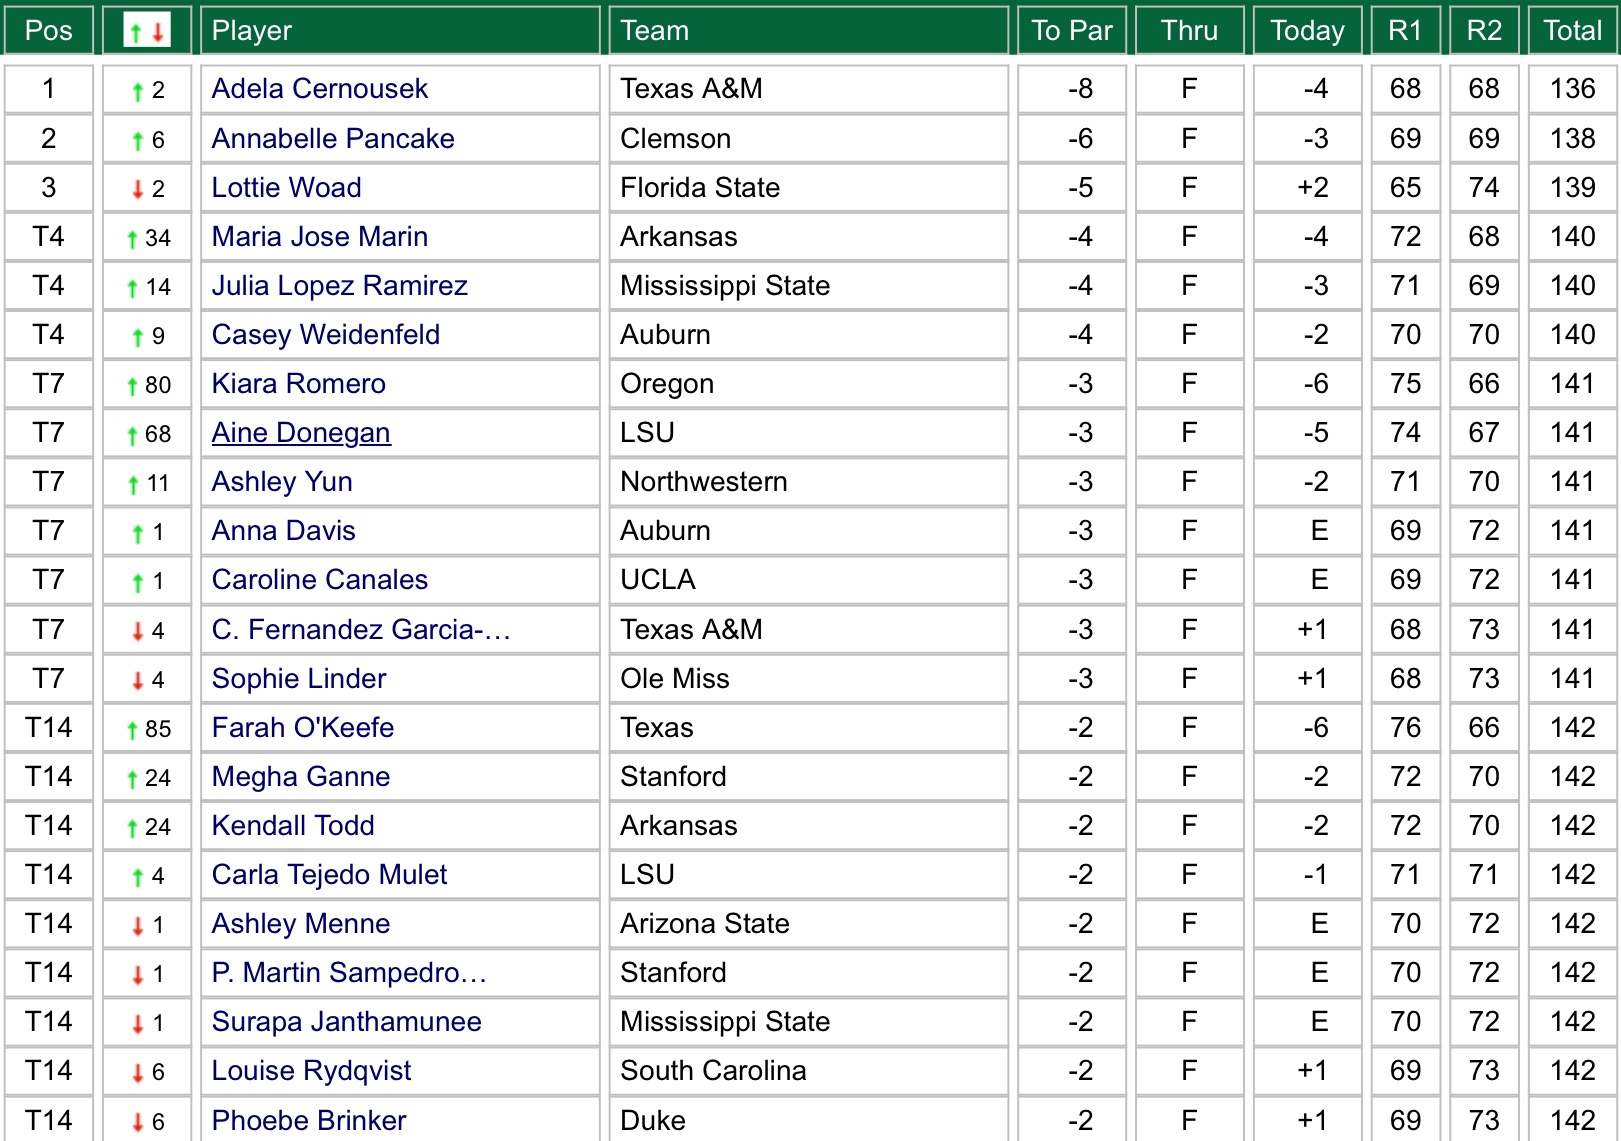Screen dimensions: 1621x1141
Task: Open Julia Lopez Ramirez player link
Action: [339, 286]
